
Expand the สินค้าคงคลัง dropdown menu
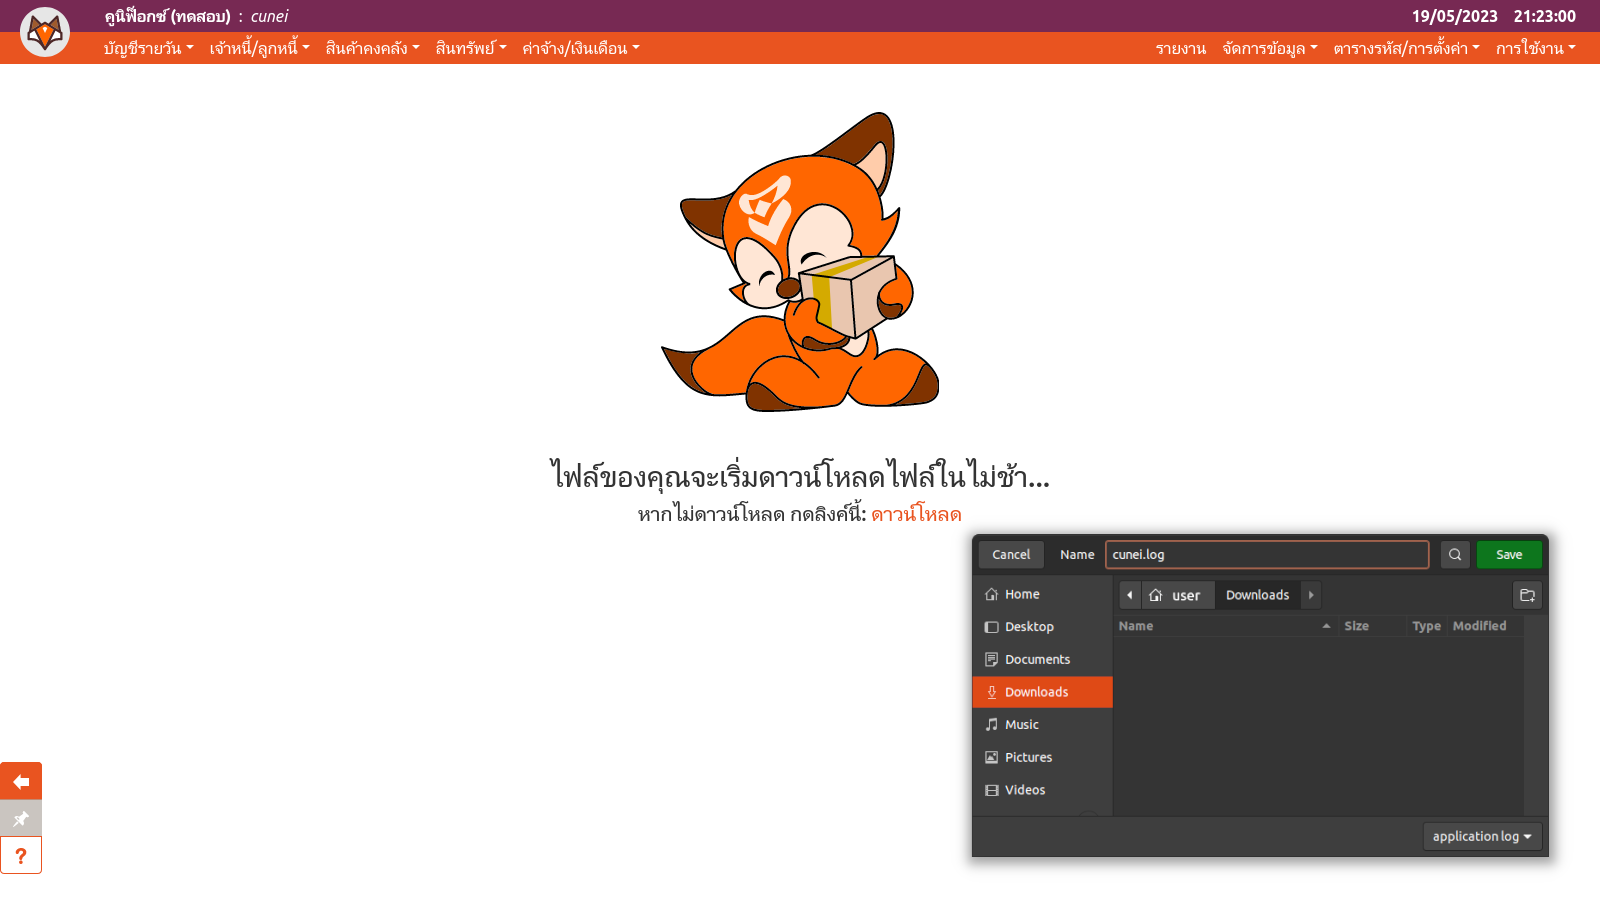(x=372, y=48)
